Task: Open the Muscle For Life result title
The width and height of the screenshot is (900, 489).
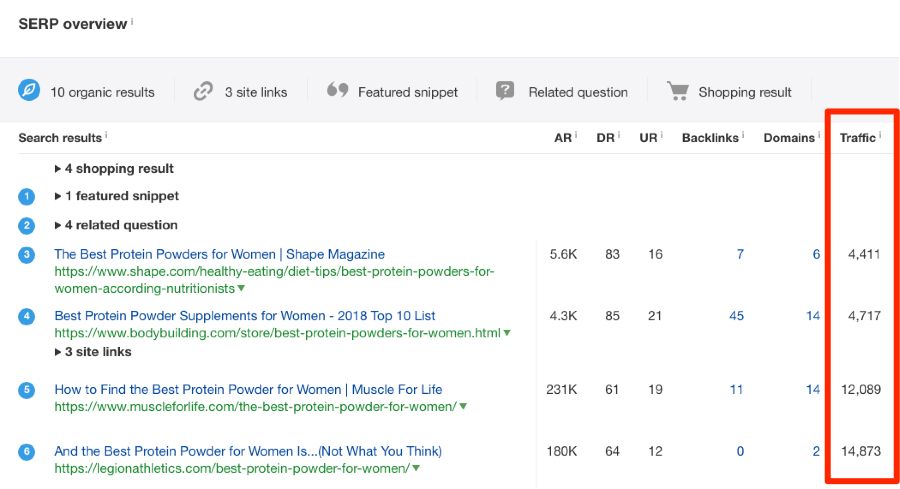Action: [248, 389]
